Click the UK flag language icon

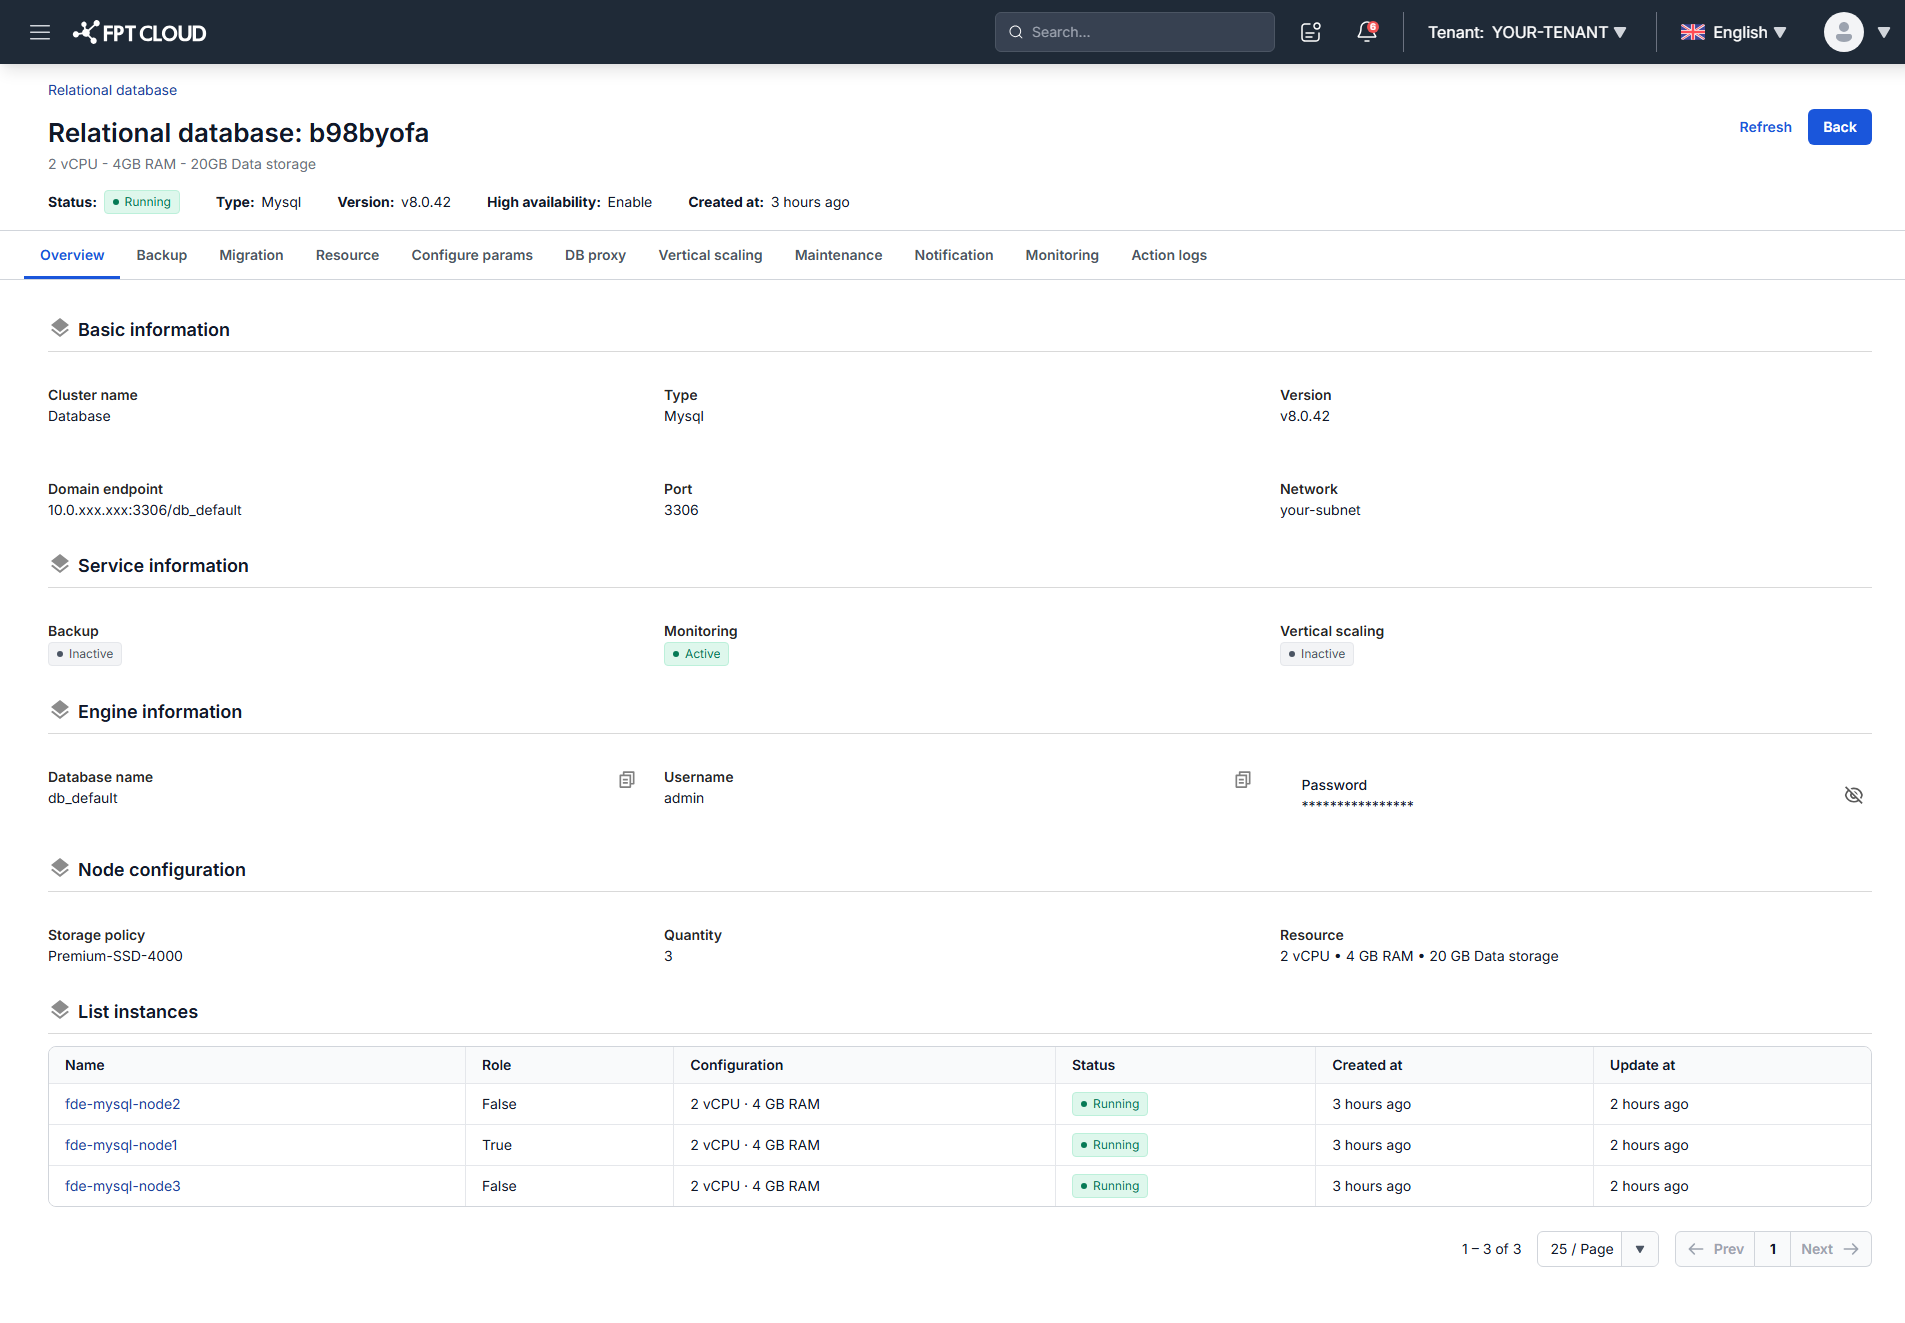pos(1693,32)
